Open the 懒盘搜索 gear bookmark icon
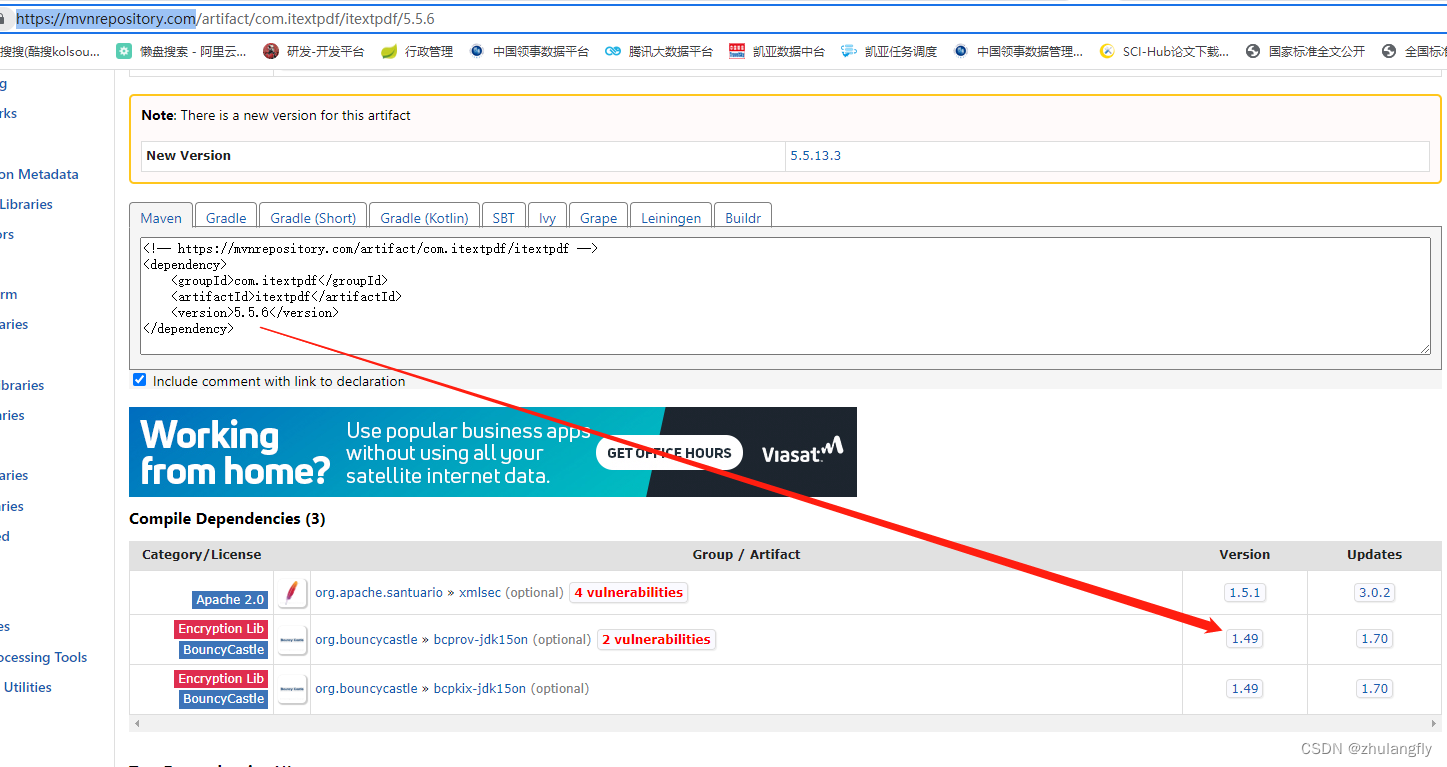This screenshot has width=1447, height=767. pos(124,50)
